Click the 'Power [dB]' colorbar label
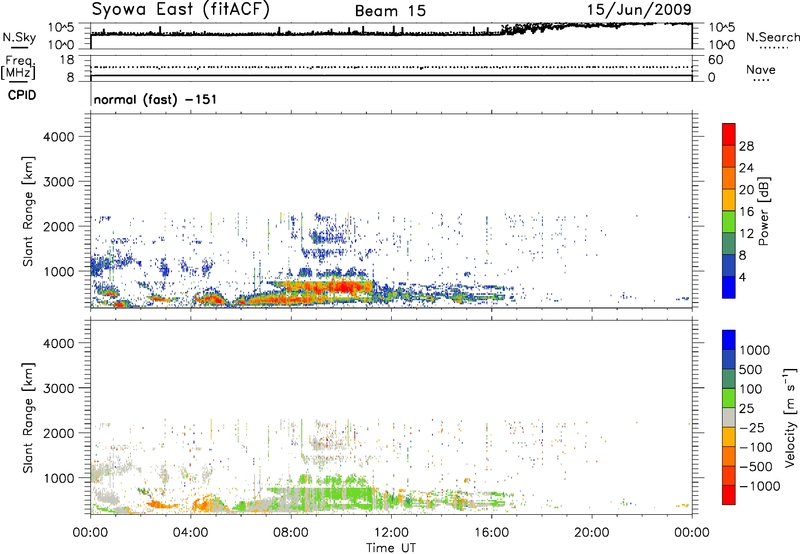This screenshot has width=800, height=554. tap(763, 211)
